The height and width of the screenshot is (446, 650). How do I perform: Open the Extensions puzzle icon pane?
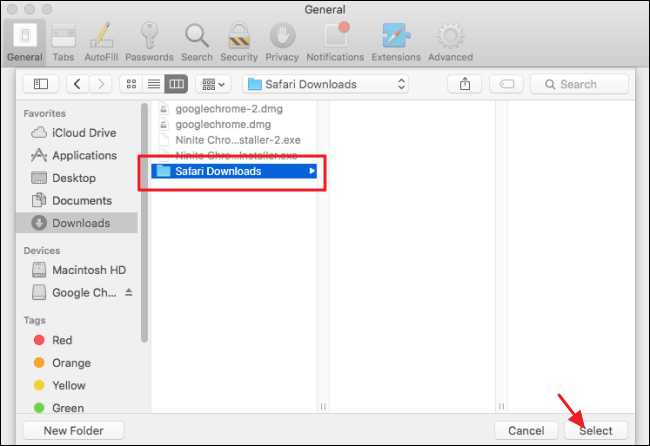coord(396,42)
